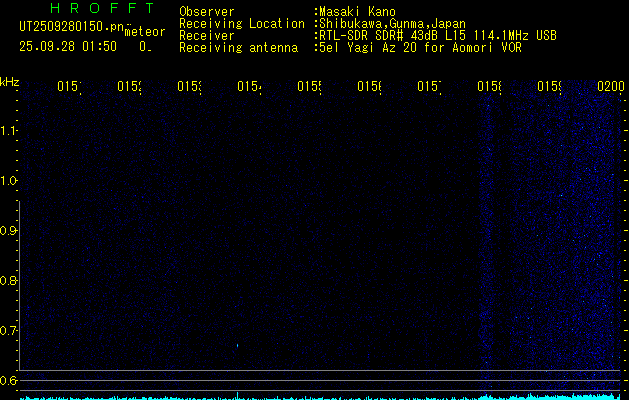
Task: Select RTL-SDR SDR# receiver details text
Action: (438, 36)
